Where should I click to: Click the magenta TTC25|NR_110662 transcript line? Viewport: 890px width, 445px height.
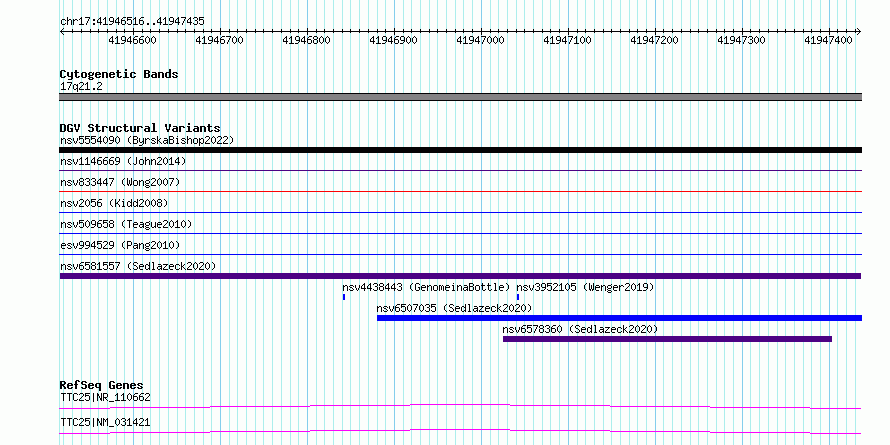pos(460,406)
